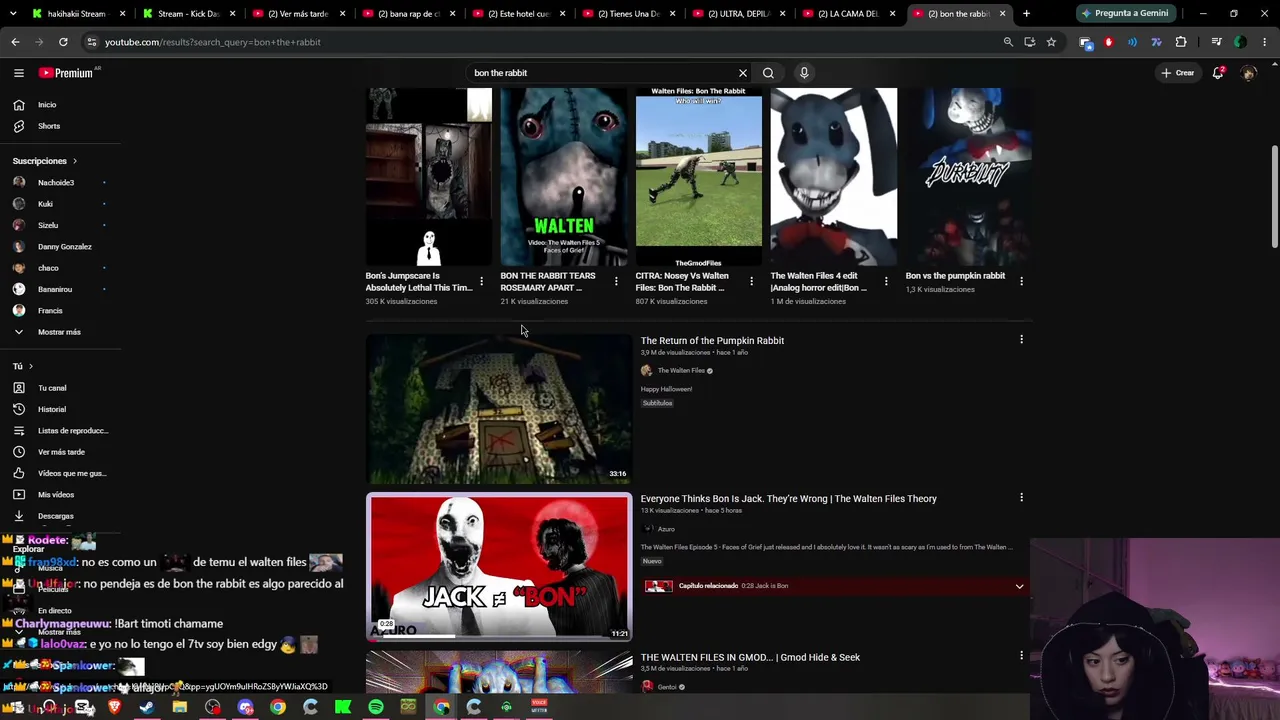Click the browser address bar URL
The width and height of the screenshot is (1280, 720).
pos(212,42)
